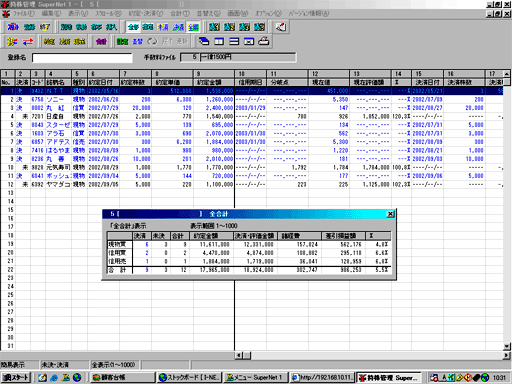The image size is (512, 384).
Task: Click the 登録 register toolbar icon
Action: 29,27
